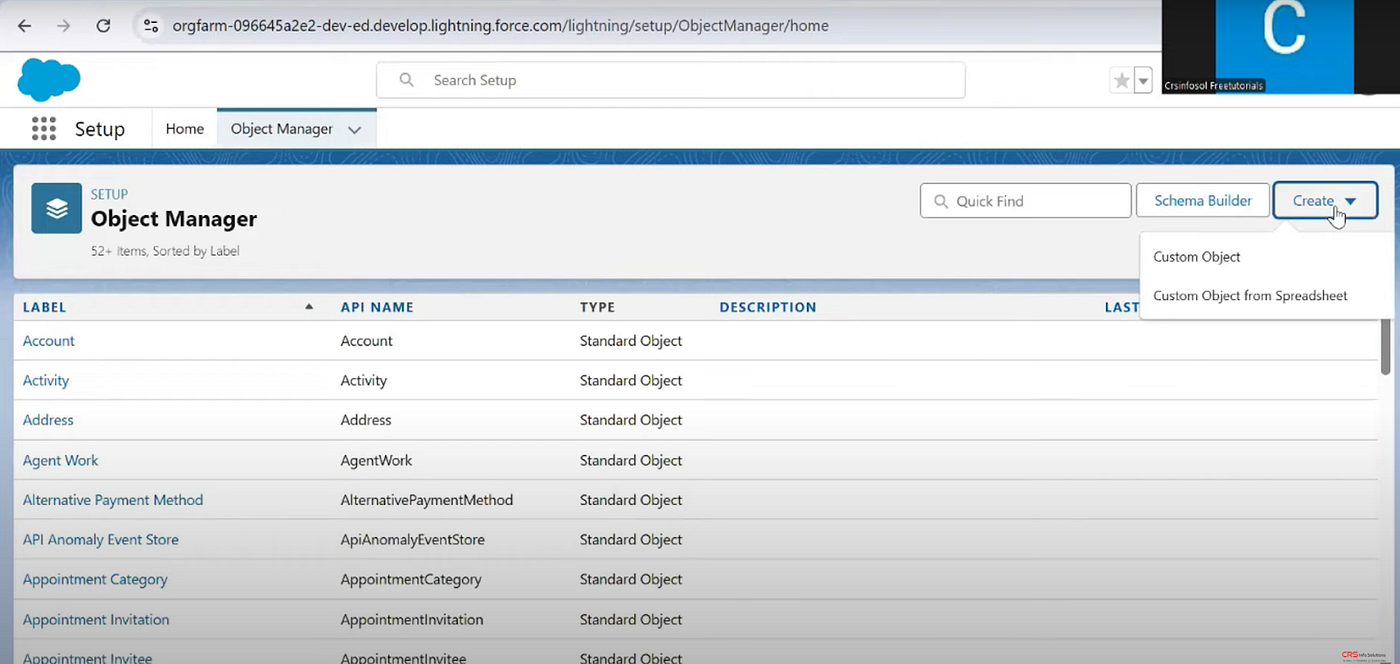Open Appointment Invitation object link
Screen dimensions: 1400x664
(96, 620)
